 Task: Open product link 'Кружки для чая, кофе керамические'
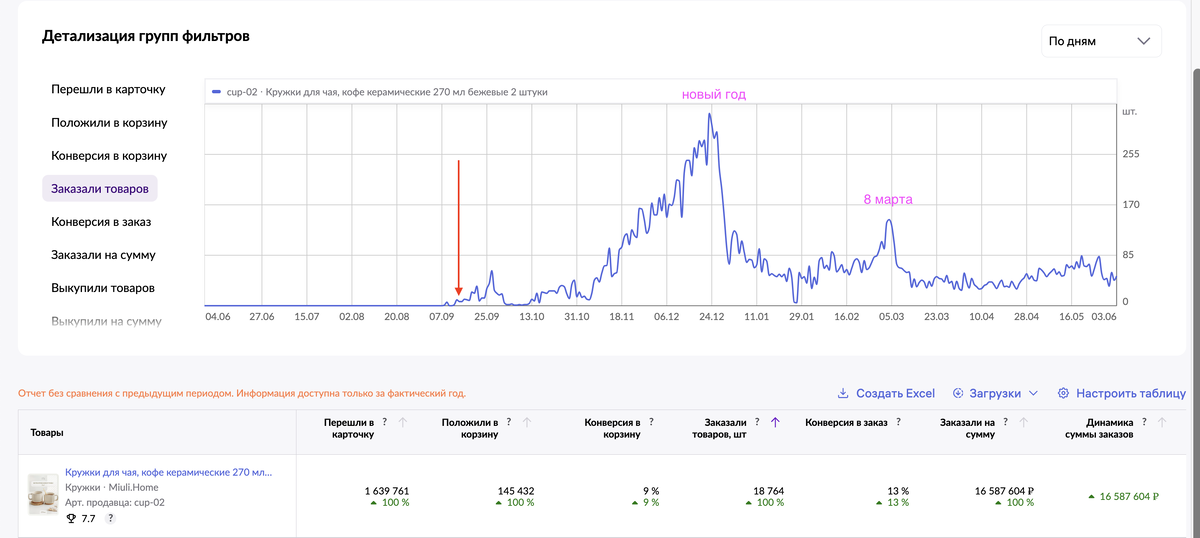(168, 472)
